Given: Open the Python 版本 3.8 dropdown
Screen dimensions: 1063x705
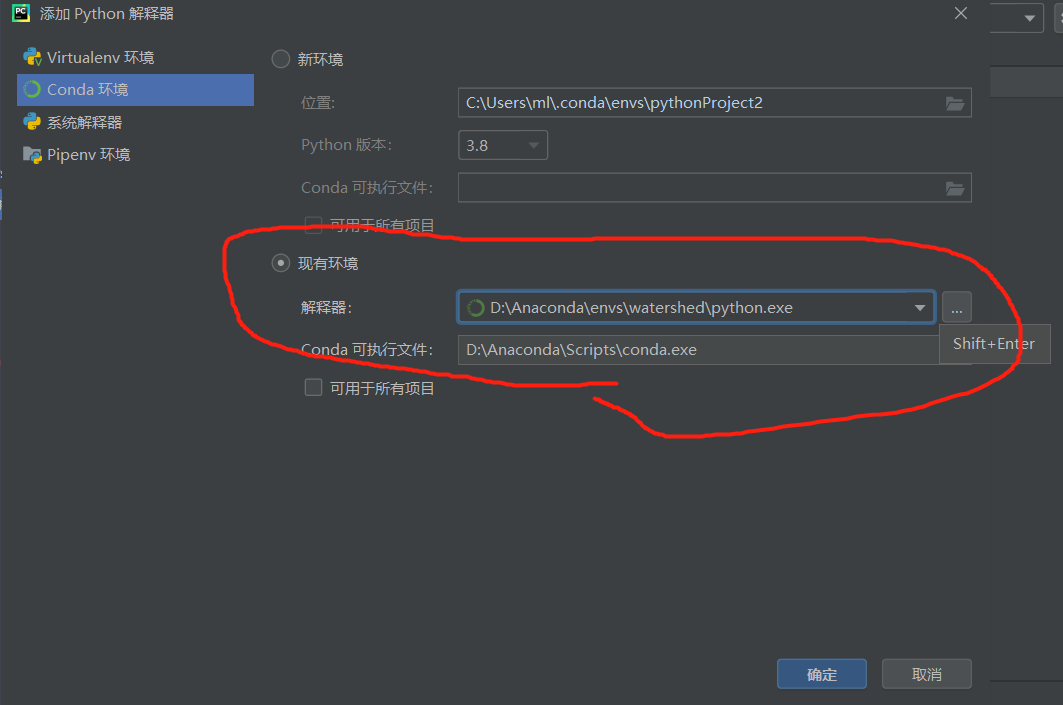Looking at the screenshot, I should click(503, 145).
